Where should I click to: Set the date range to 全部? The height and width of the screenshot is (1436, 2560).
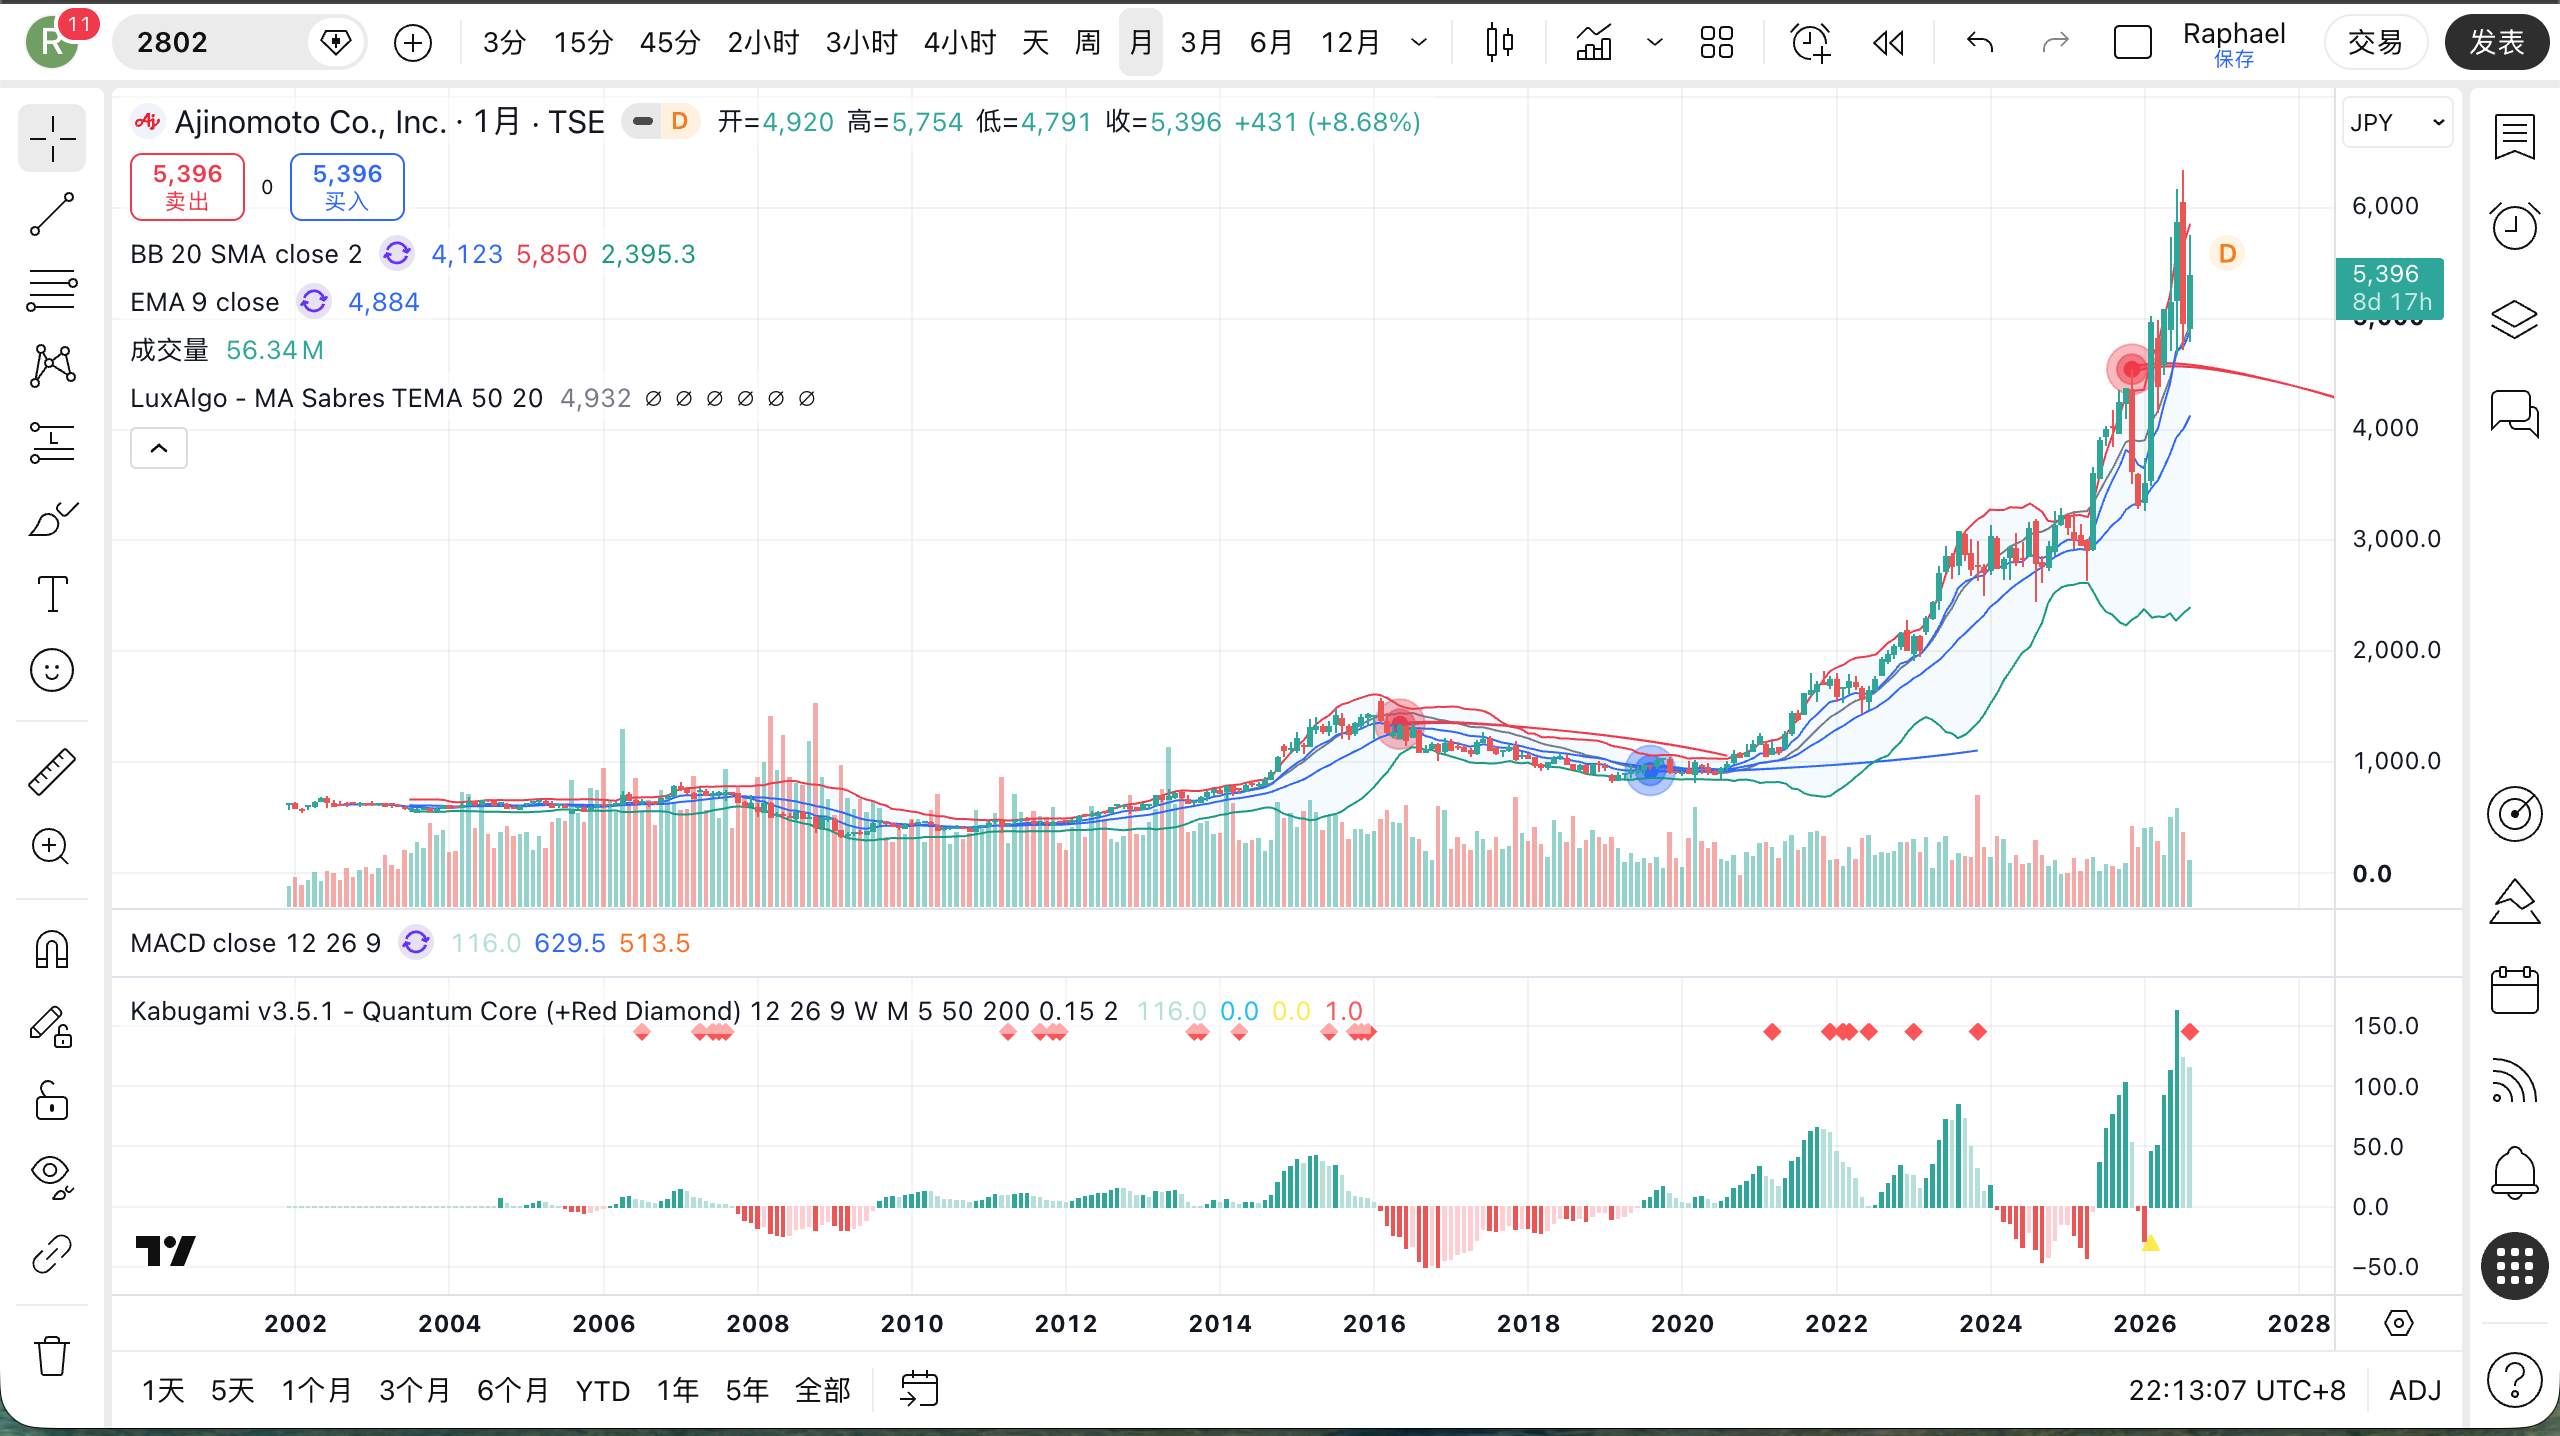[x=823, y=1390]
